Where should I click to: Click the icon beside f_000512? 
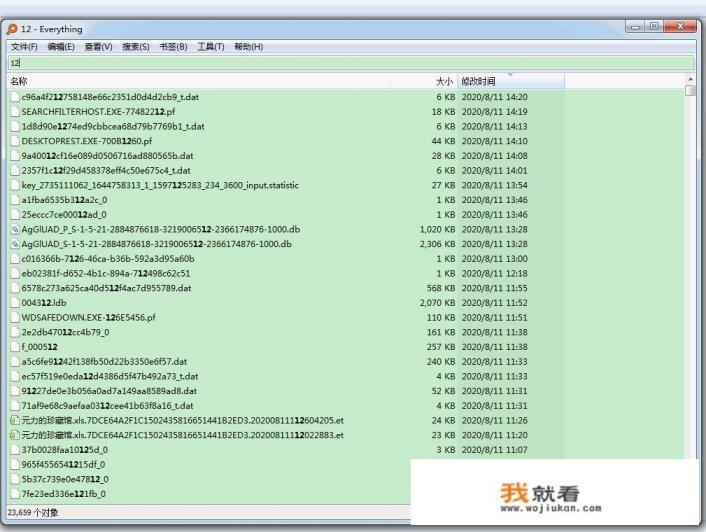tap(15, 347)
